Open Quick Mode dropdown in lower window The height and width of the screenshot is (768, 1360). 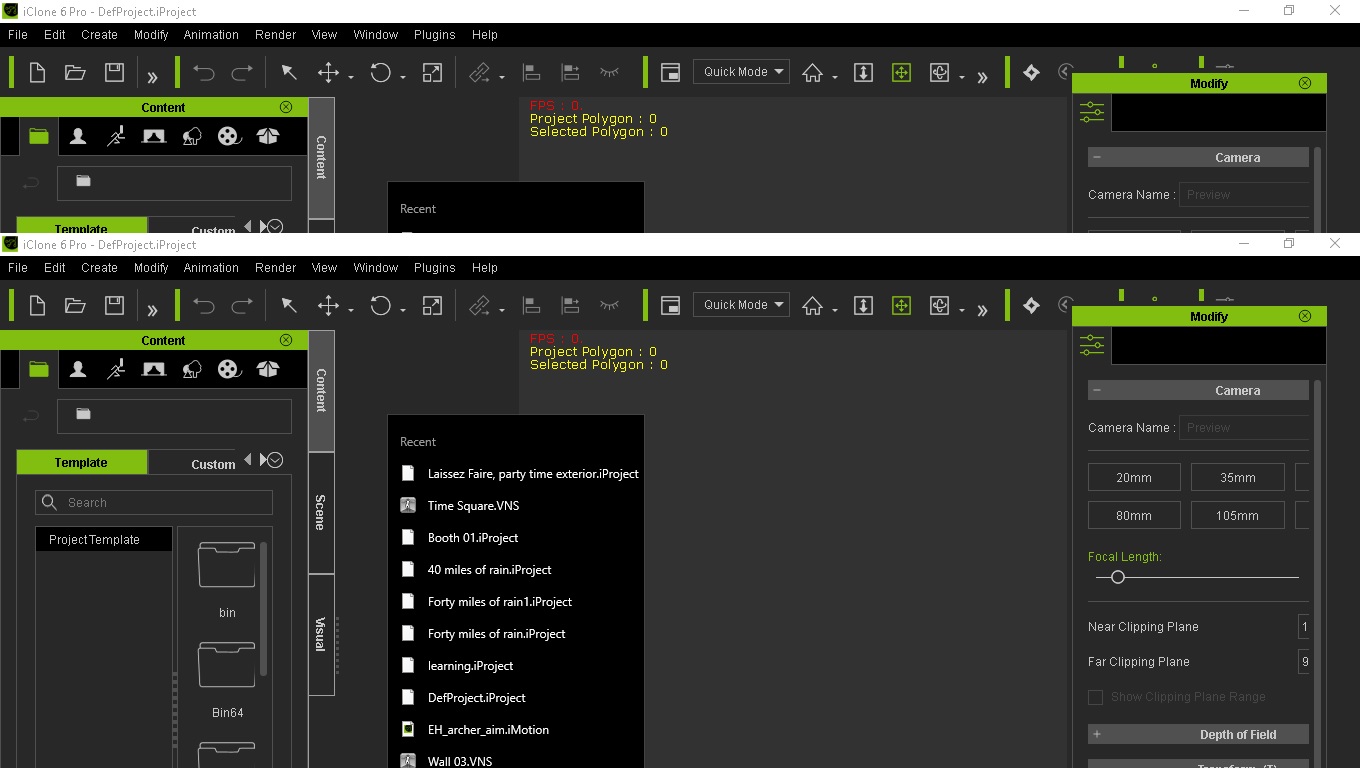[x=741, y=305]
